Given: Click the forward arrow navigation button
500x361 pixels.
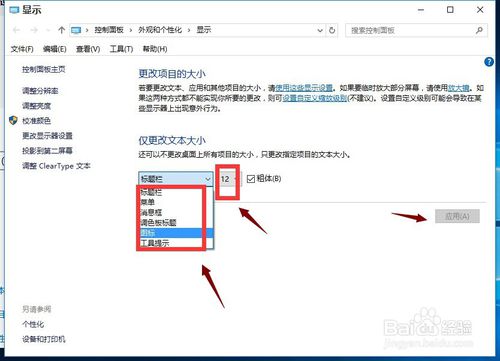Looking at the screenshot, I should (x=34, y=30).
